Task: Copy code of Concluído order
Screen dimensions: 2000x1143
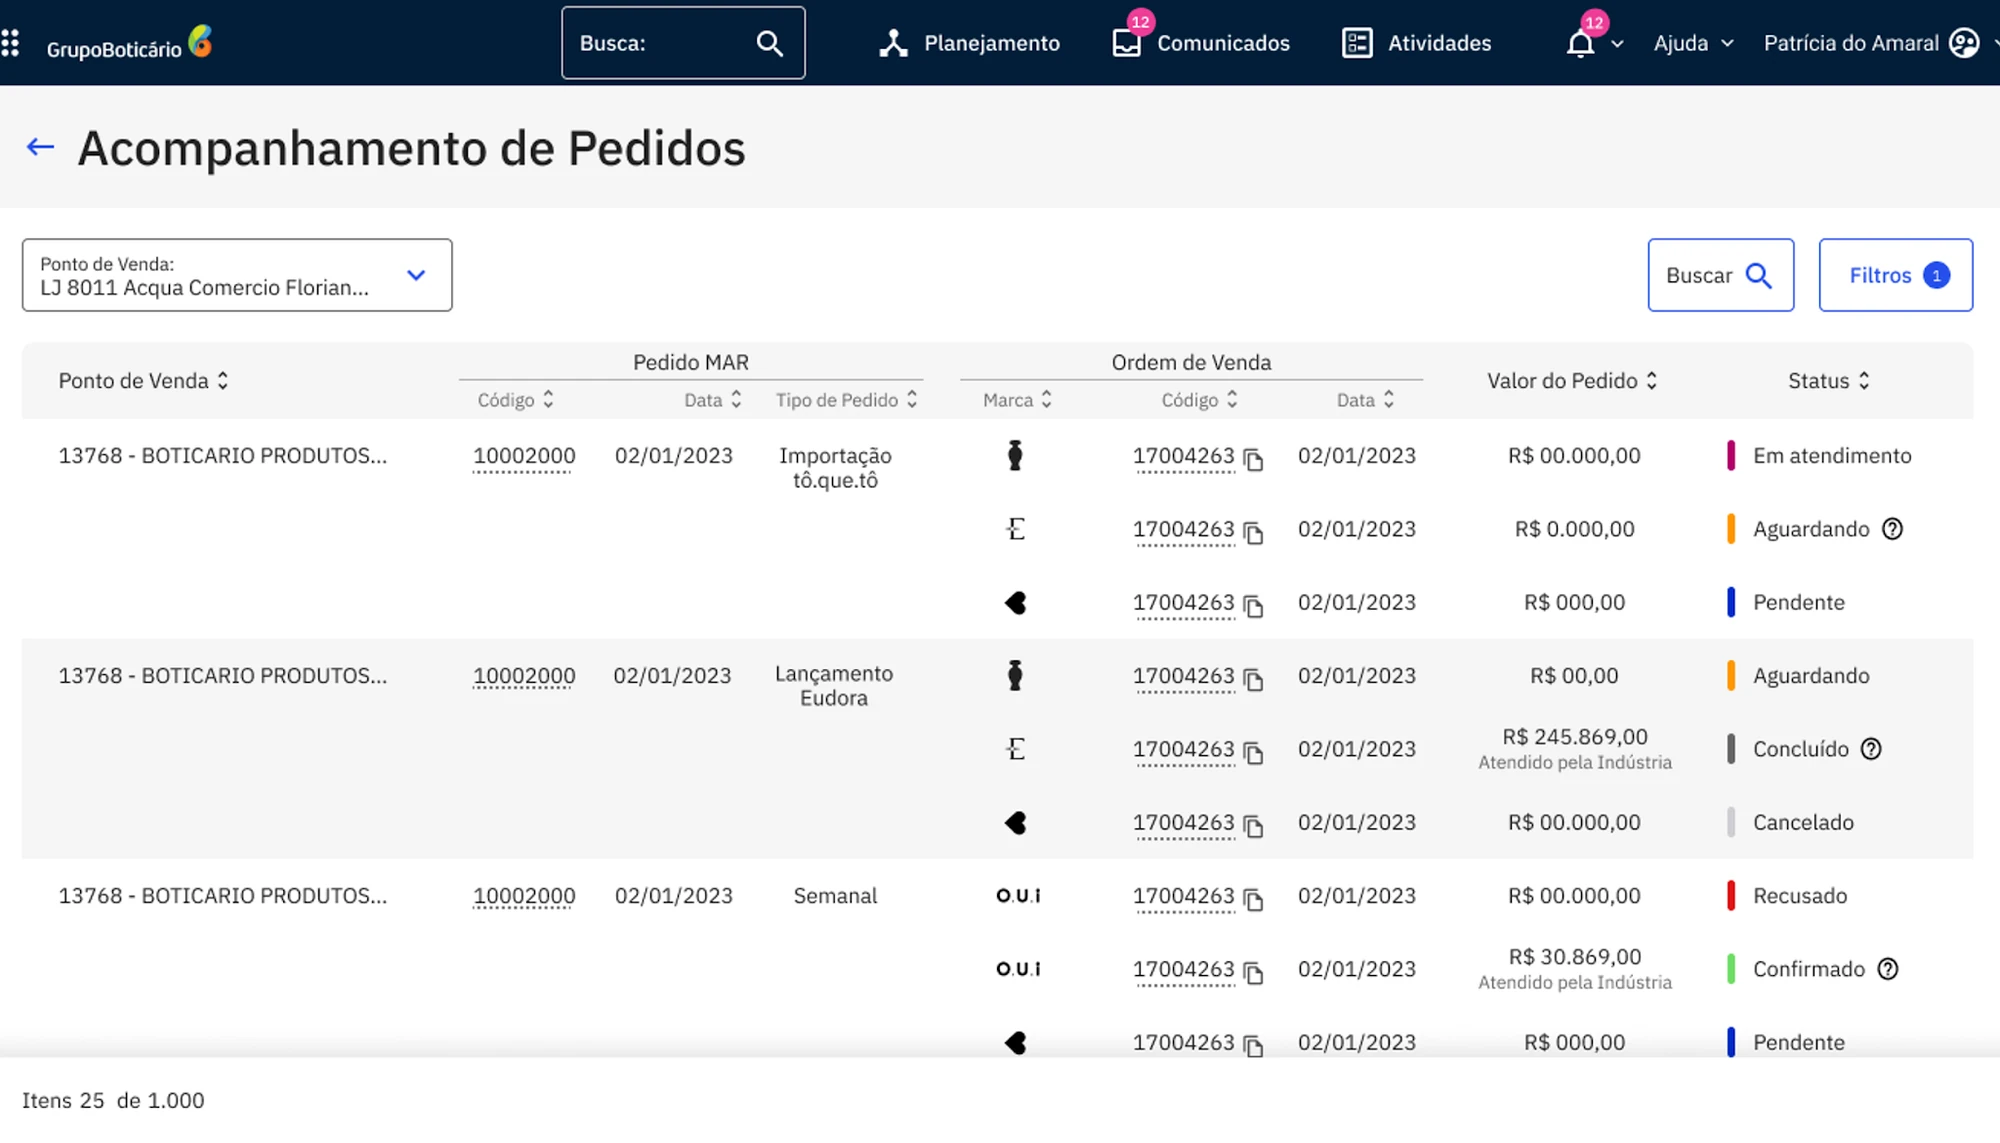Action: (1253, 752)
